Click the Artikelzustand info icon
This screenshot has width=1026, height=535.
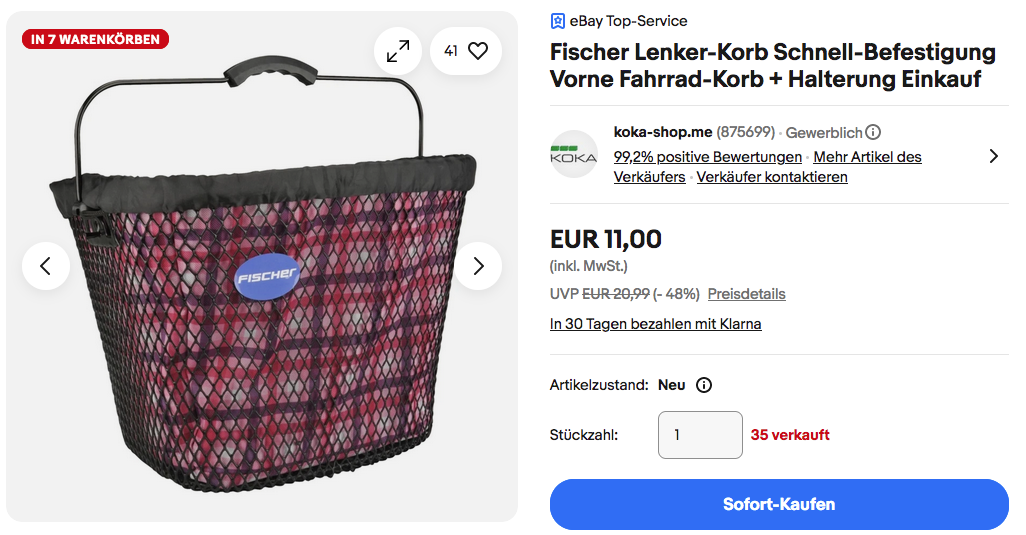click(x=703, y=385)
